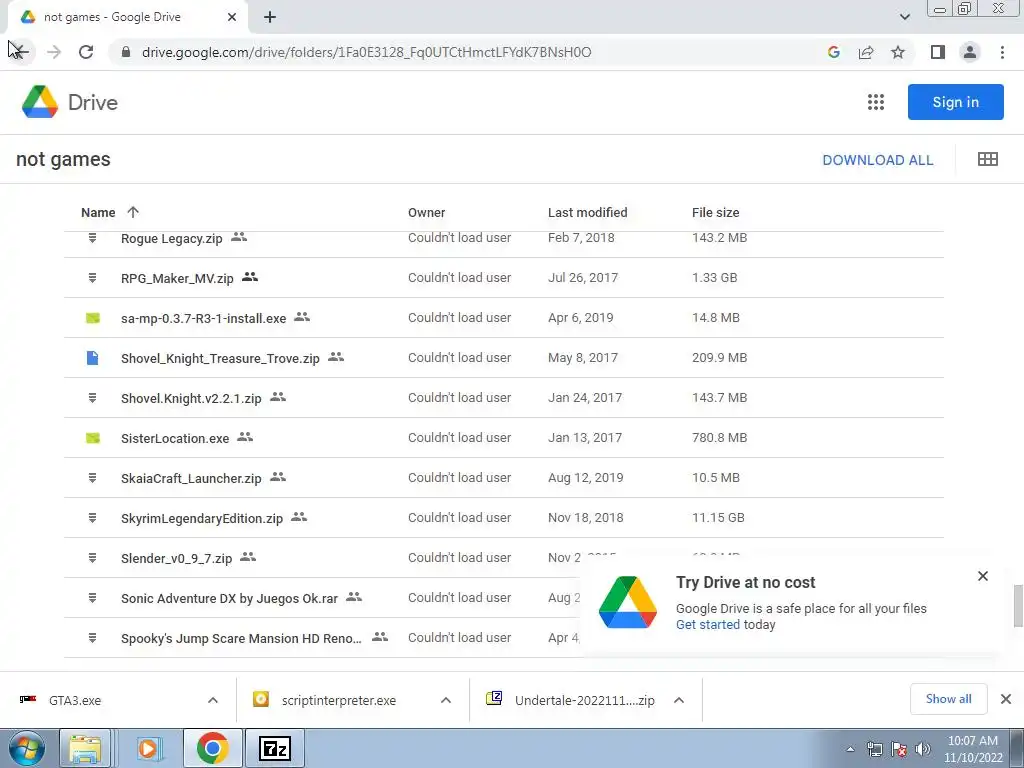Image resolution: width=1024 pixels, height=768 pixels.
Task: Select RPG_Maker_MV.zip file name
Action: 177,278
